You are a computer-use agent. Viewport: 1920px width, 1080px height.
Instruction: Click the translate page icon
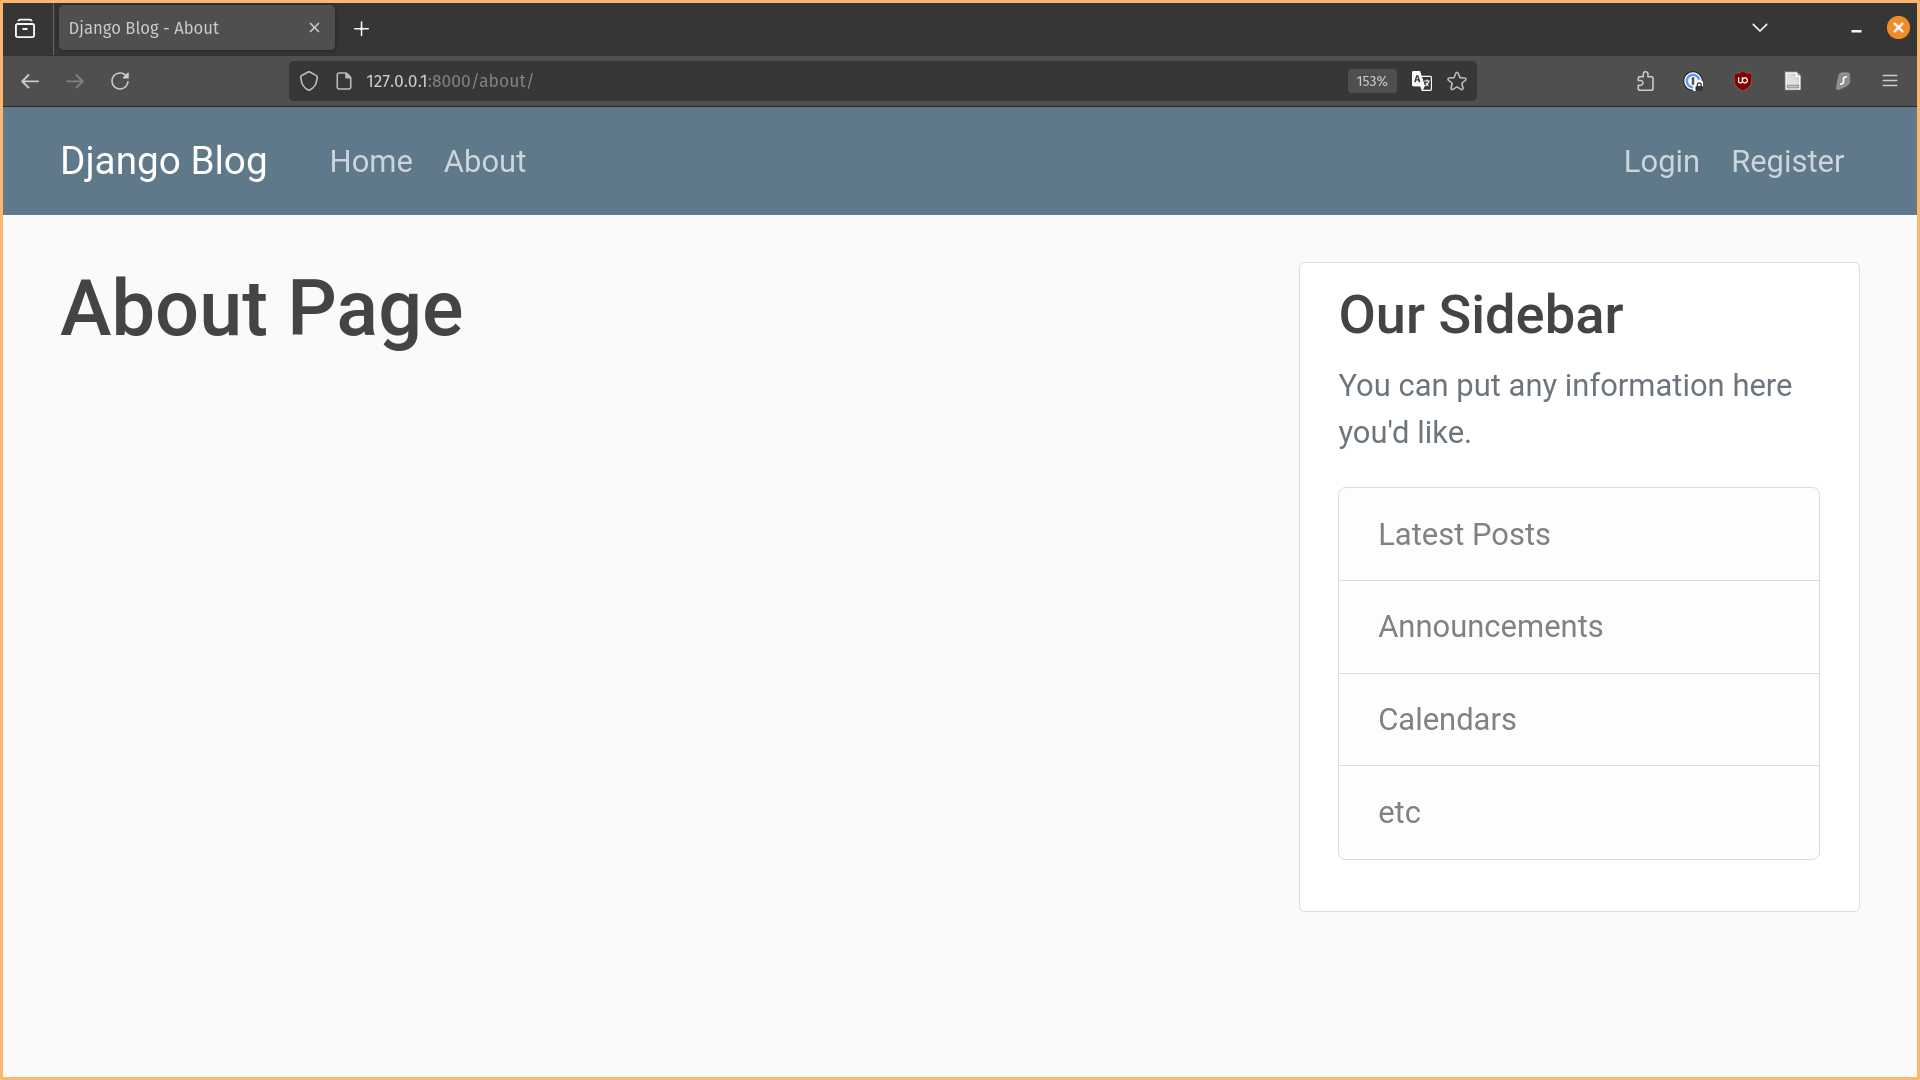(1421, 81)
